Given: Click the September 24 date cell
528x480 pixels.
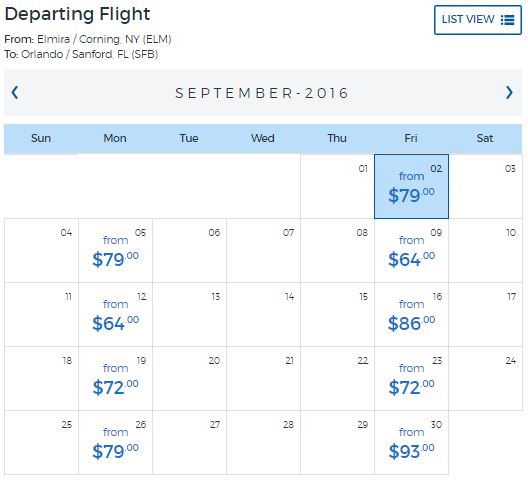Looking at the screenshot, I should 486,379.
